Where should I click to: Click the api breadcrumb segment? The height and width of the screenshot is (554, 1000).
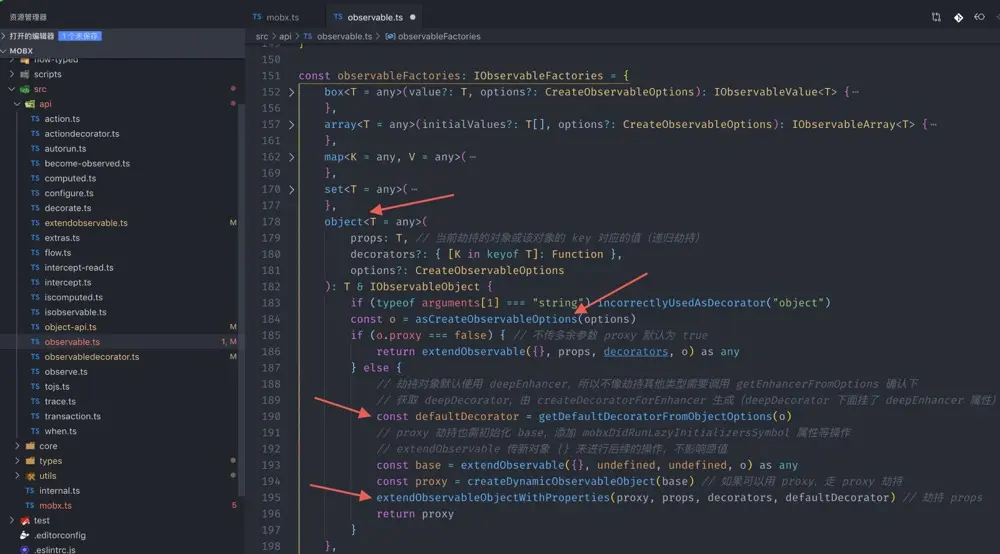[285, 36]
